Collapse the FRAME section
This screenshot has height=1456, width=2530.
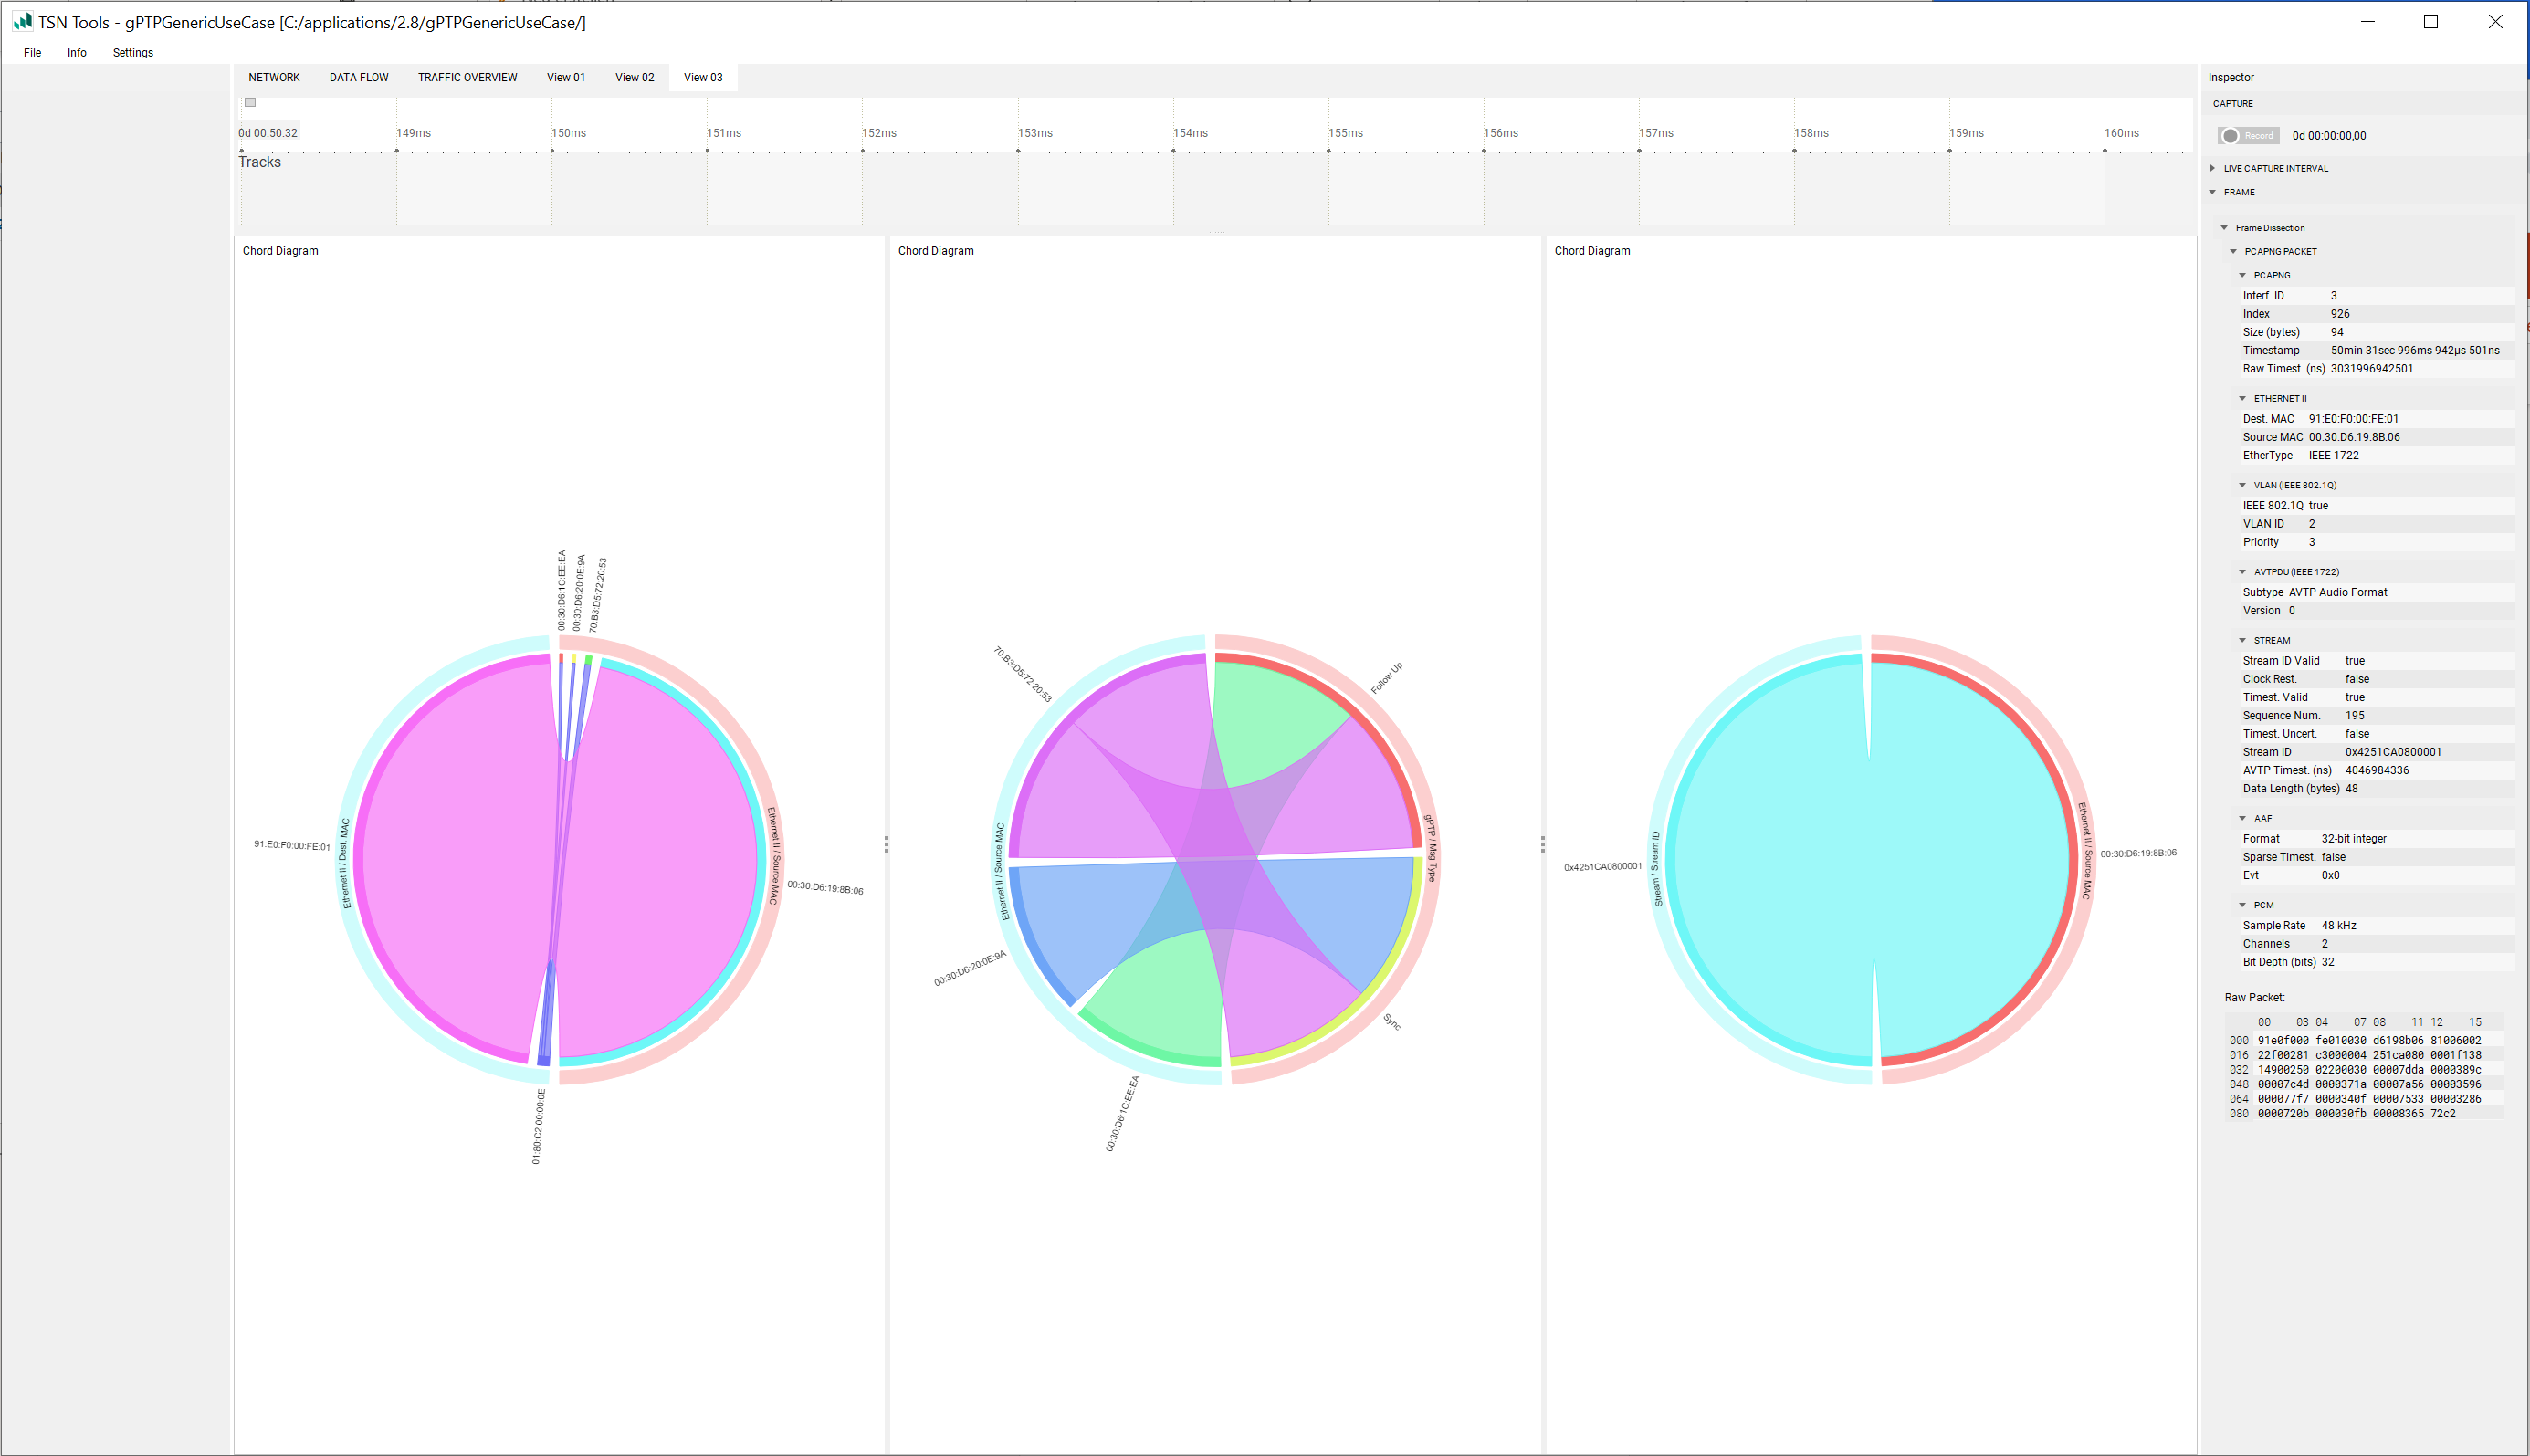(x=2212, y=192)
